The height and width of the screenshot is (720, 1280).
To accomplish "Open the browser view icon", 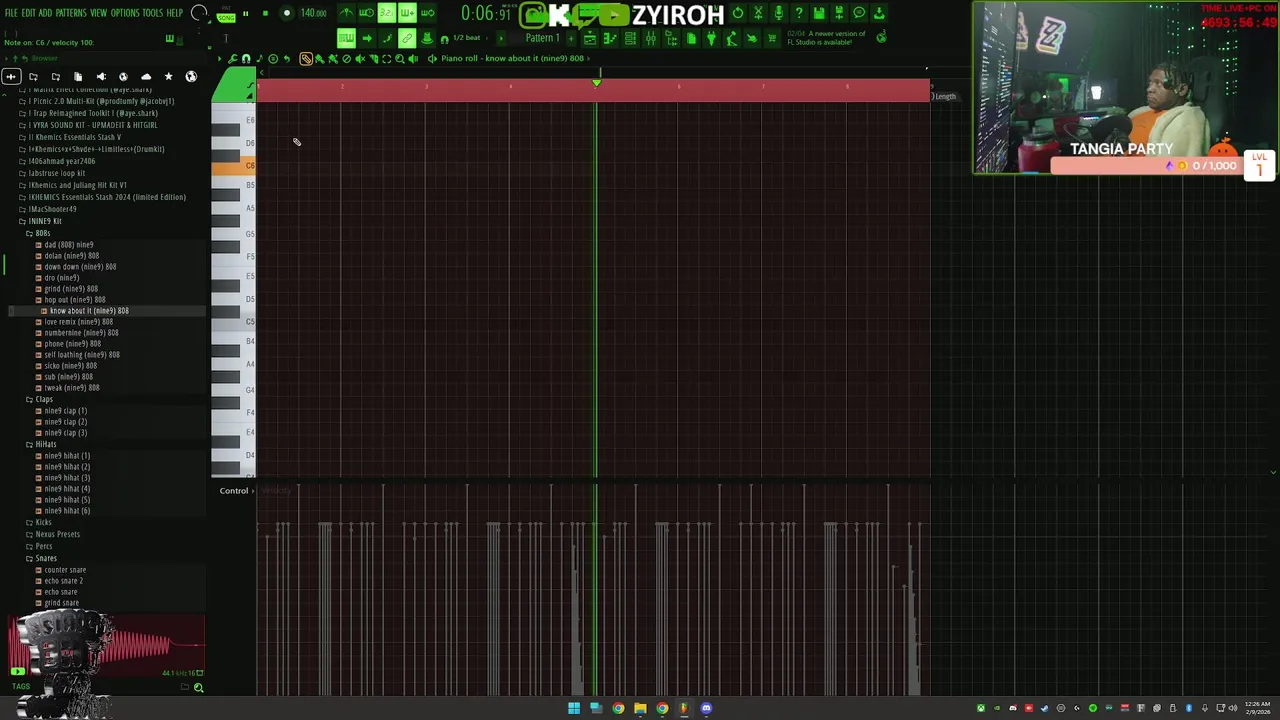I will pos(671,38).
